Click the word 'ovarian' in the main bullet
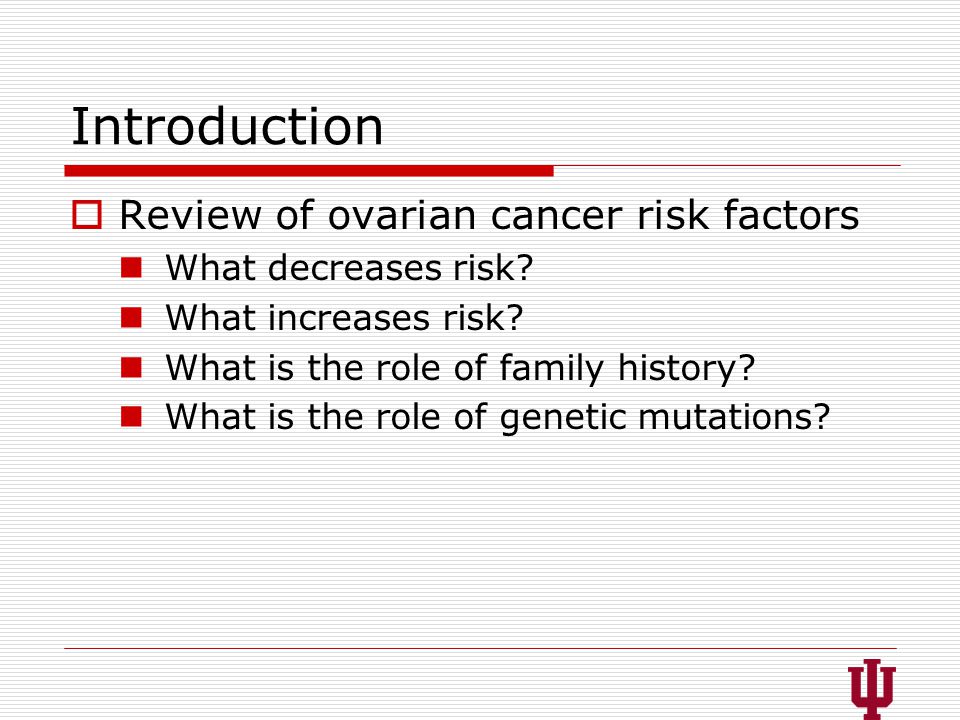960x720 pixels. point(402,216)
